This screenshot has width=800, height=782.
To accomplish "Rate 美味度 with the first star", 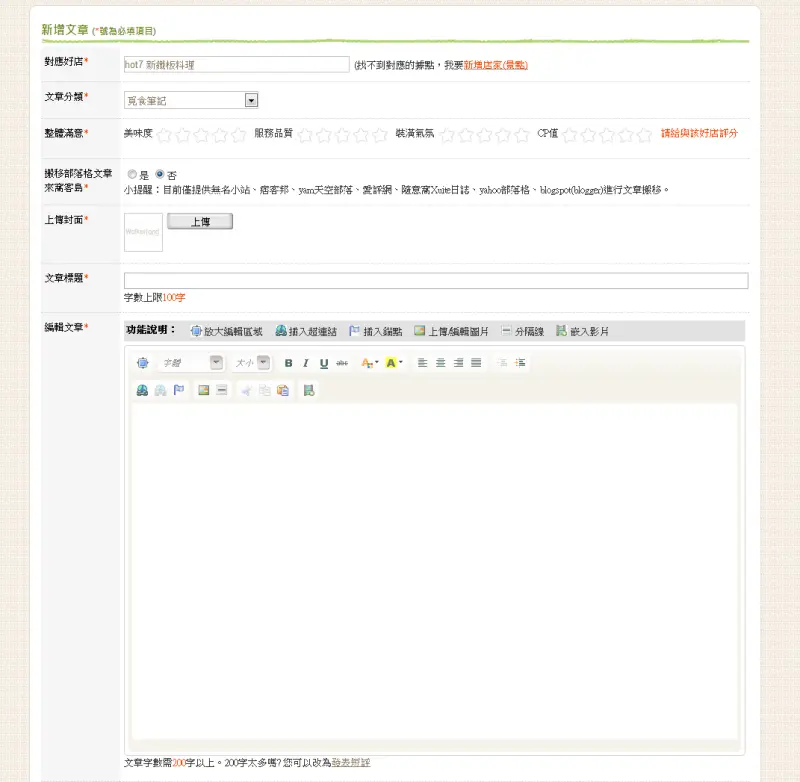I will 164,135.
